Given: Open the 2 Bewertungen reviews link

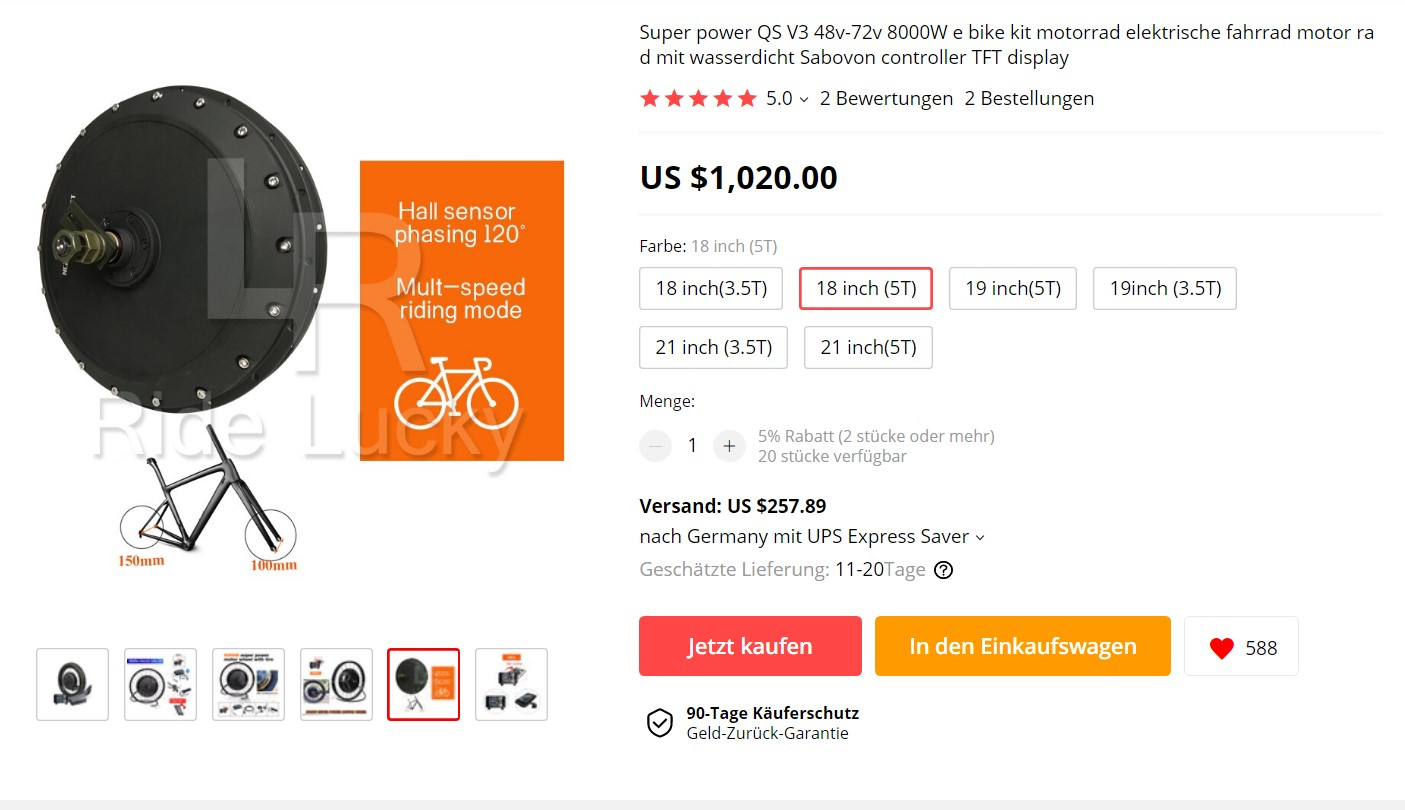Looking at the screenshot, I should point(886,98).
